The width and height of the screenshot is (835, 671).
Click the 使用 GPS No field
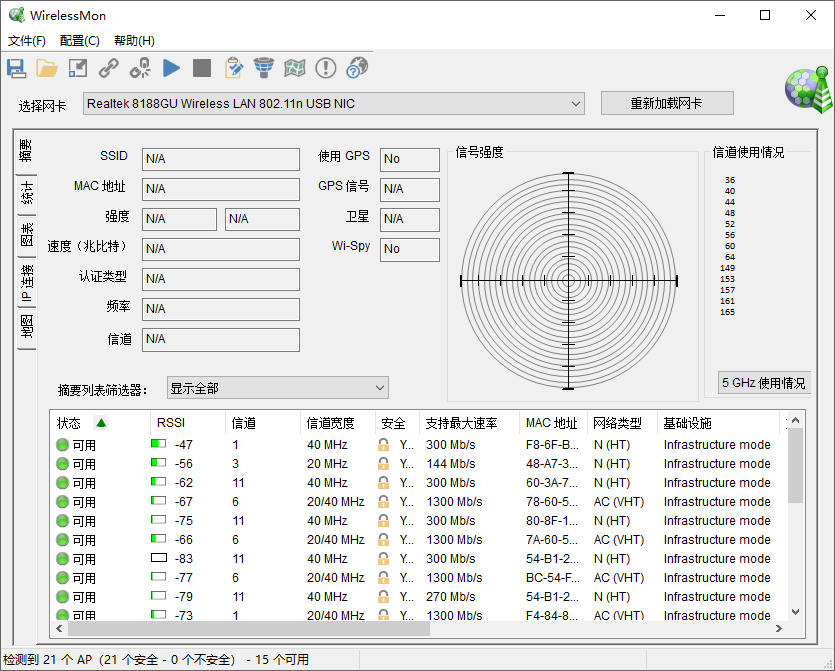(410, 159)
